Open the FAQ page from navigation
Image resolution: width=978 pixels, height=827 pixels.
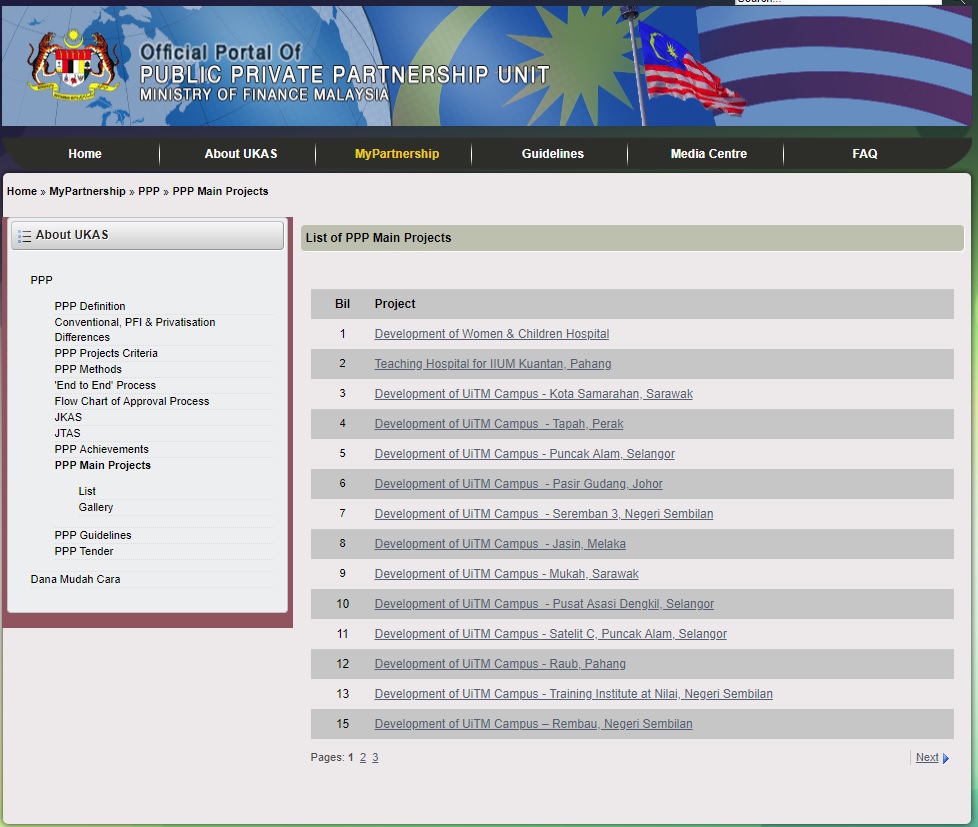click(x=864, y=154)
